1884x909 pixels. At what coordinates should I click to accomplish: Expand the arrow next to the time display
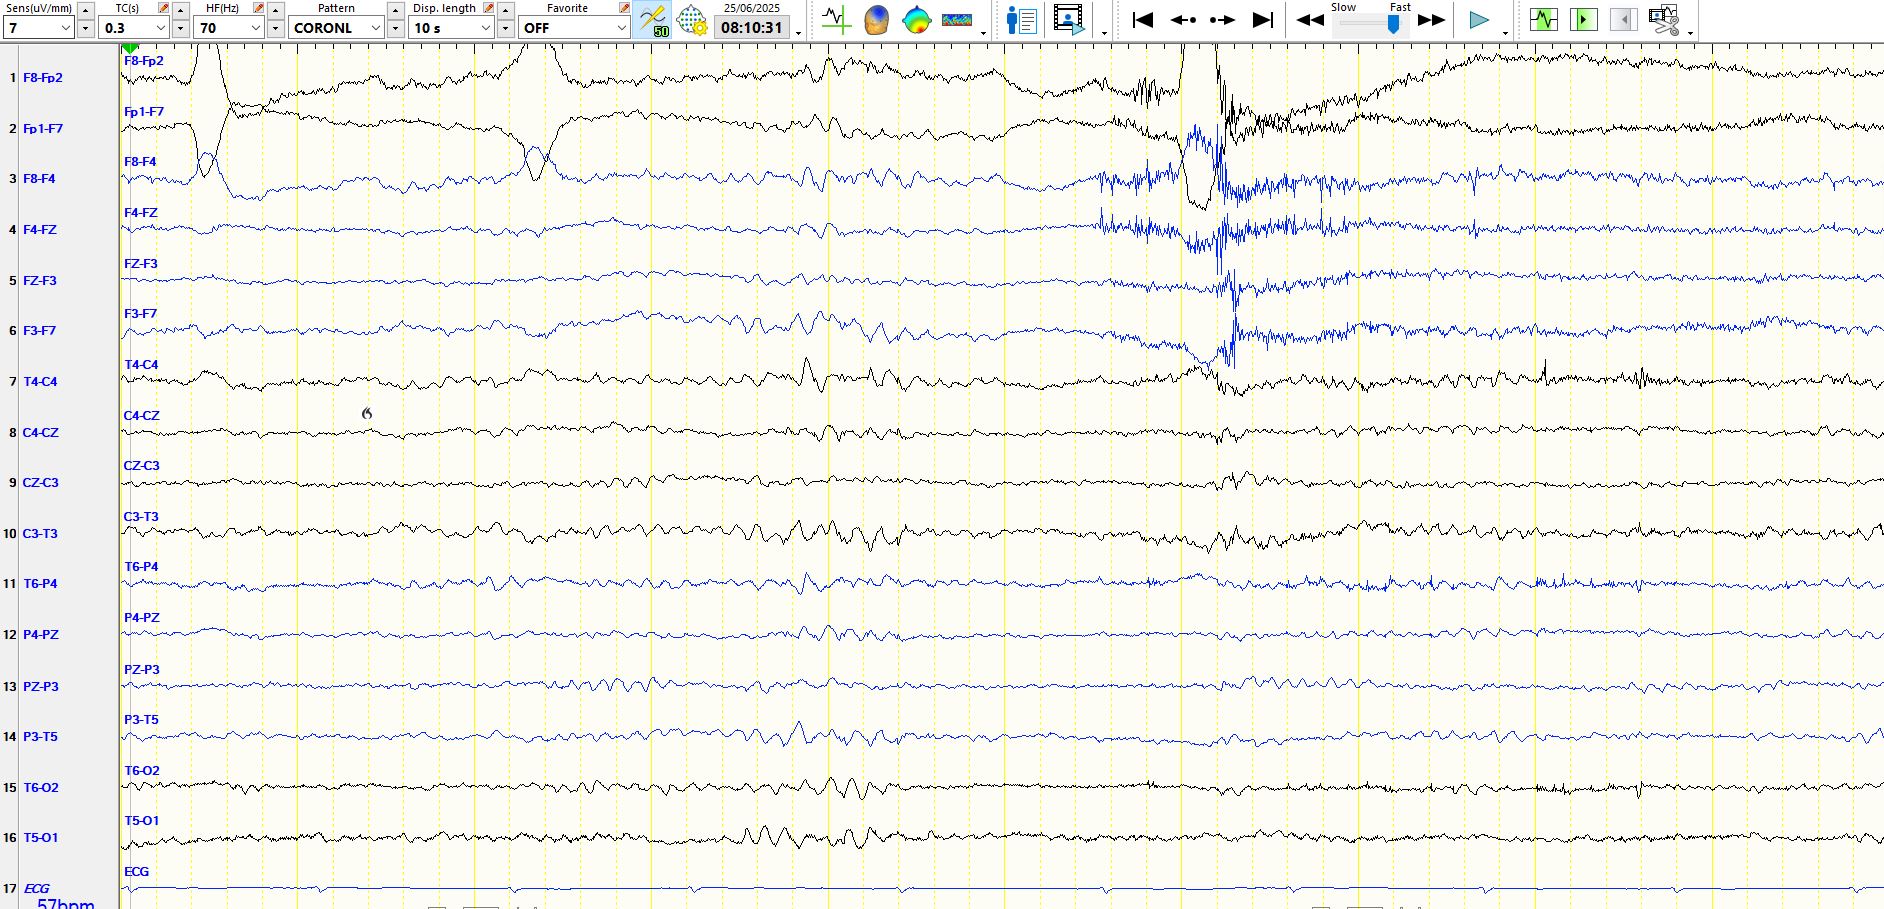tap(798, 33)
